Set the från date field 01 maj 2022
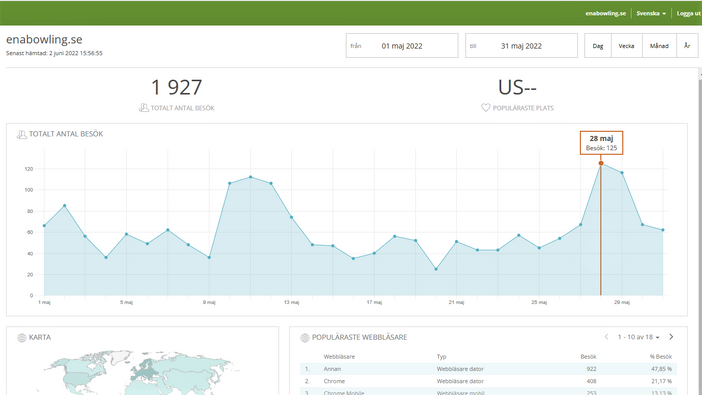The image size is (702, 395). pos(402,46)
